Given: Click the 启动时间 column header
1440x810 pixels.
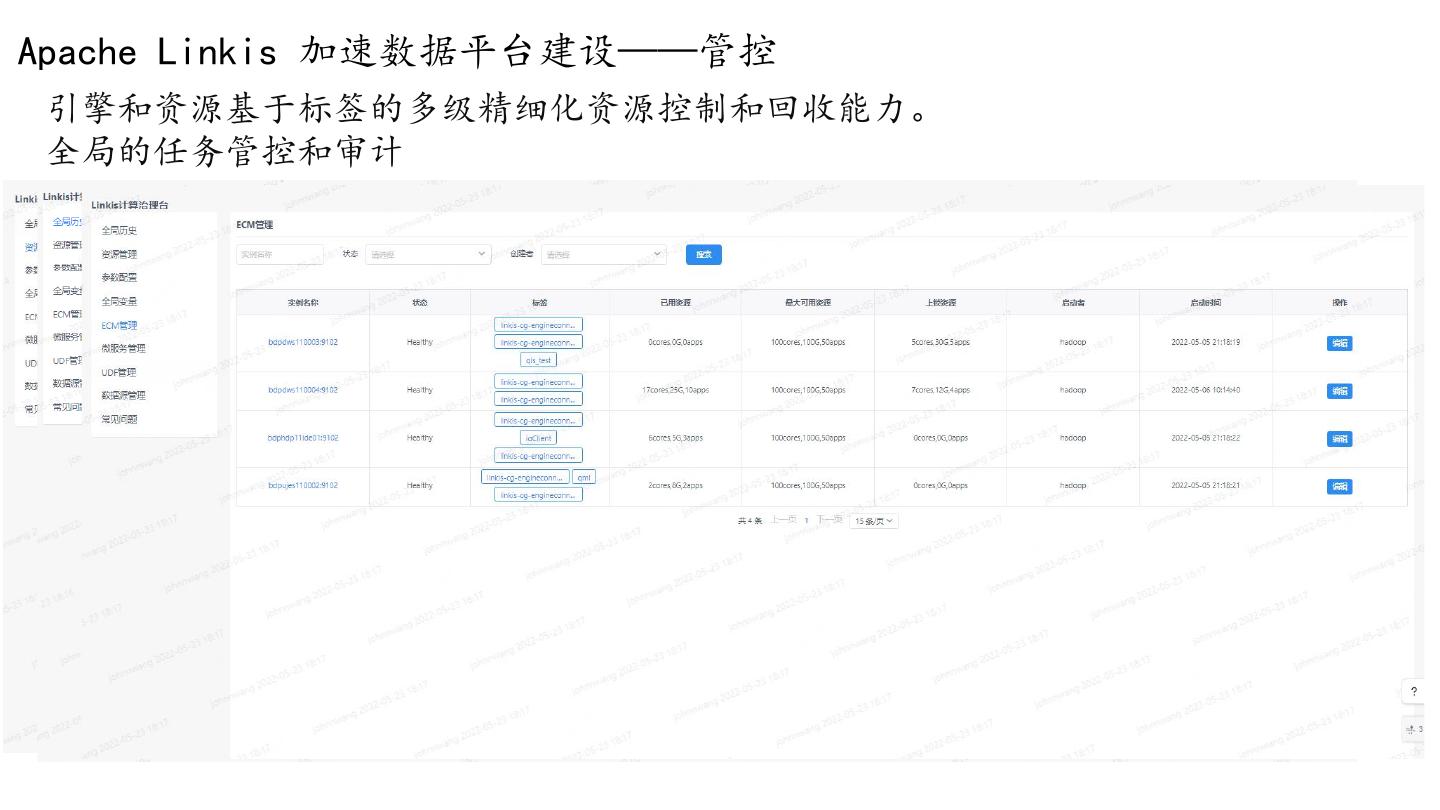Looking at the screenshot, I should pyautogui.click(x=1206, y=302).
